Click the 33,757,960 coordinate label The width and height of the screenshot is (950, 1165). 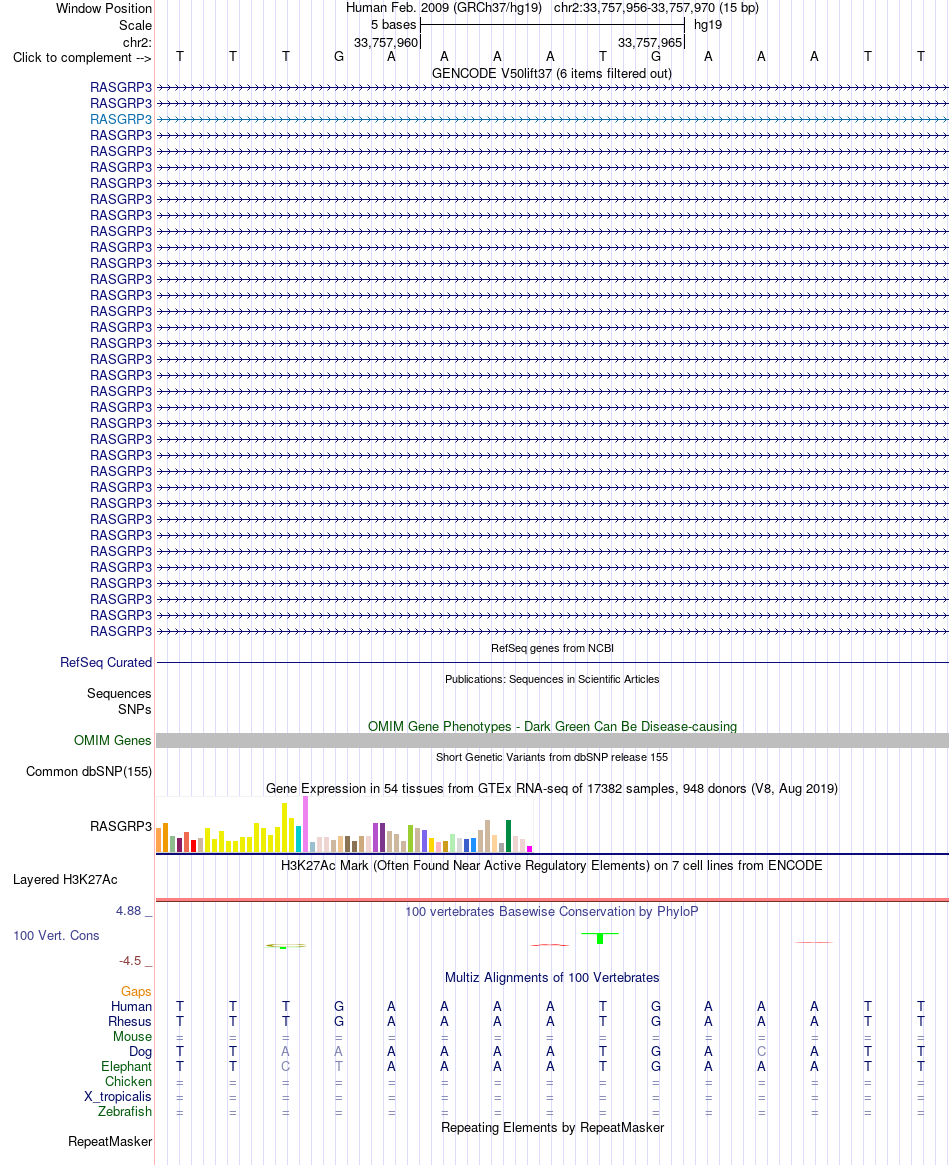click(x=386, y=42)
